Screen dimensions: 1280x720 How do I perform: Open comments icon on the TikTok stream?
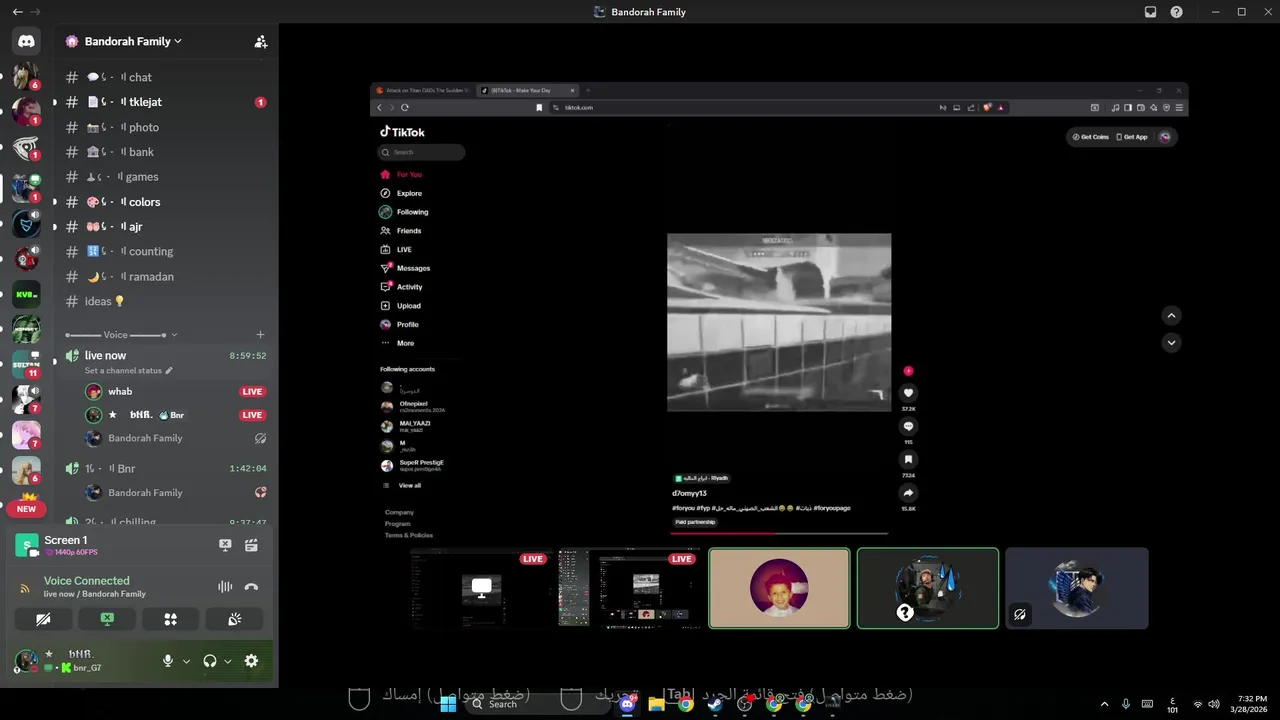pyautogui.click(x=908, y=426)
